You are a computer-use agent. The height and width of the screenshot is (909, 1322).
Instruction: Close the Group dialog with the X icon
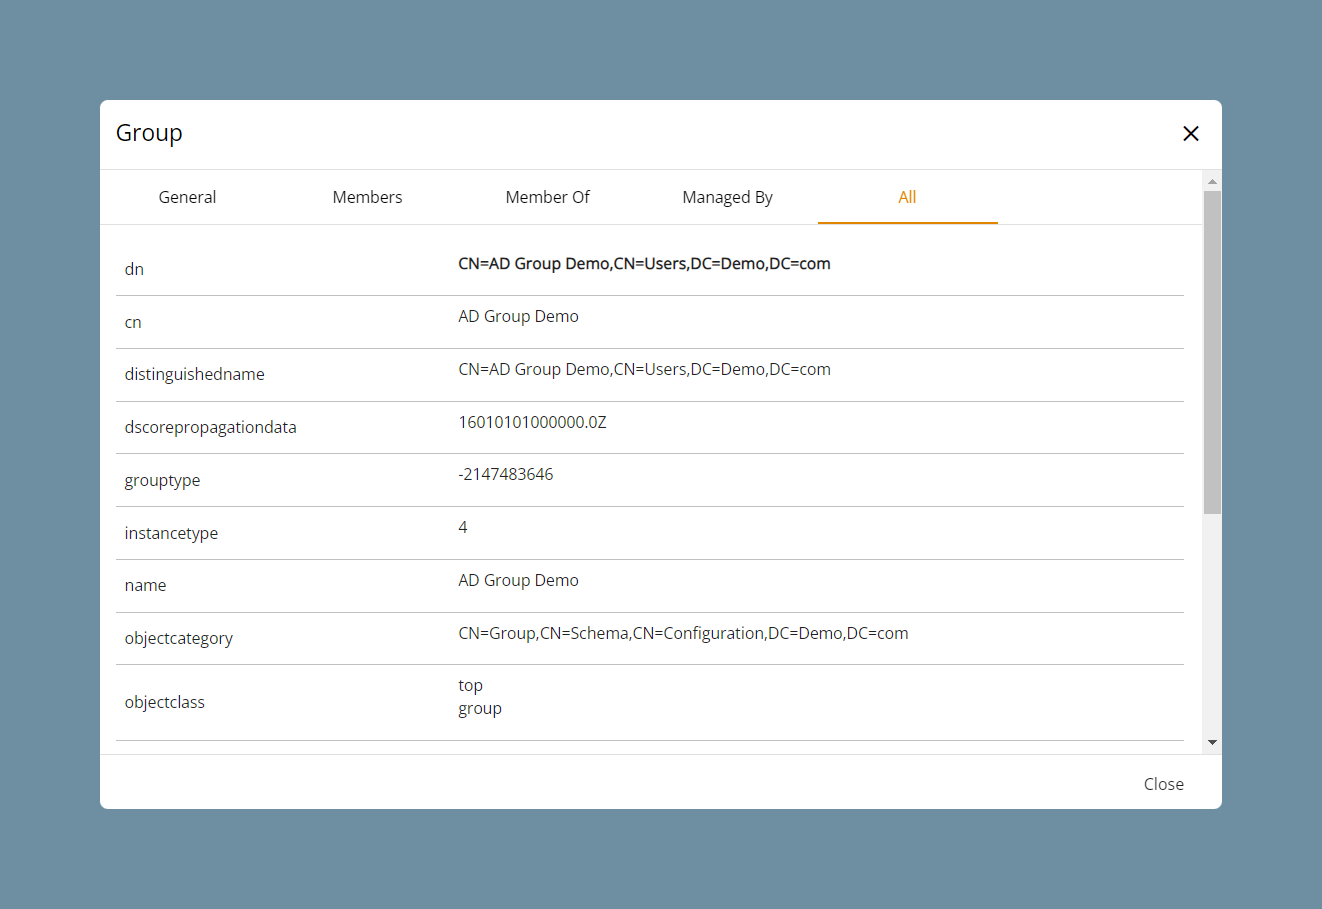(1190, 134)
